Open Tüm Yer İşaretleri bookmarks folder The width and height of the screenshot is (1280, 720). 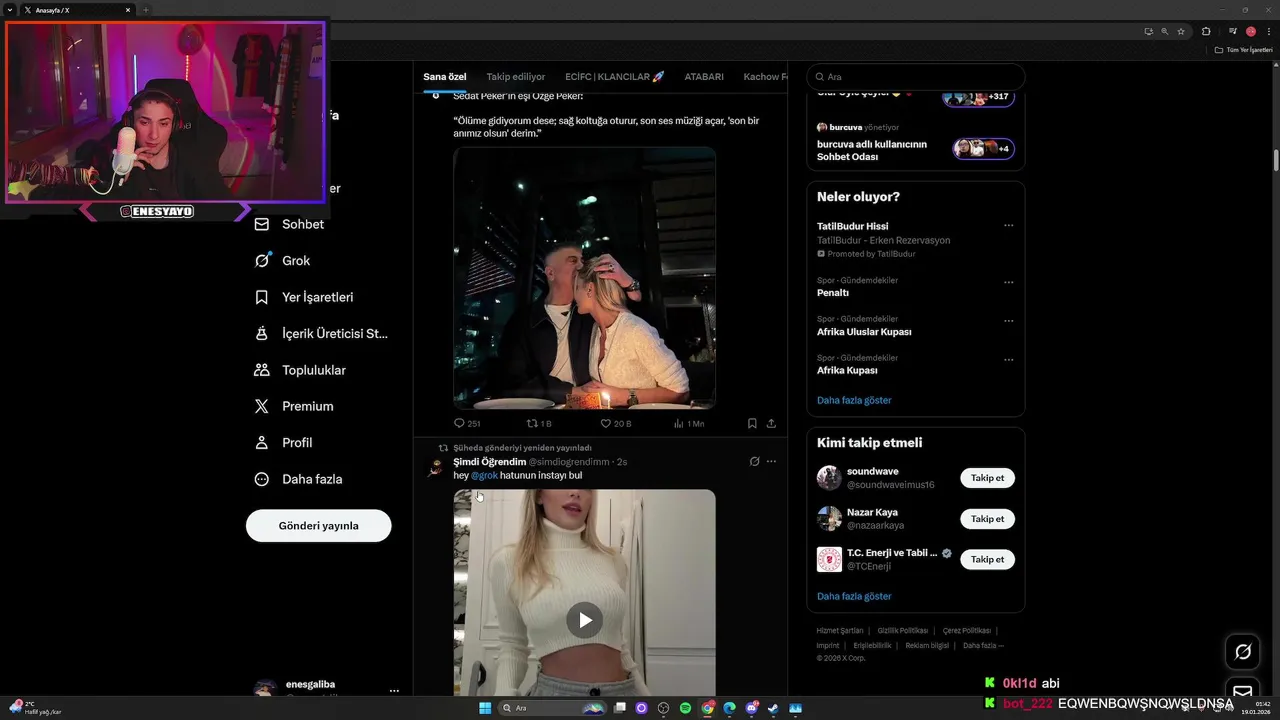[x=1243, y=50]
